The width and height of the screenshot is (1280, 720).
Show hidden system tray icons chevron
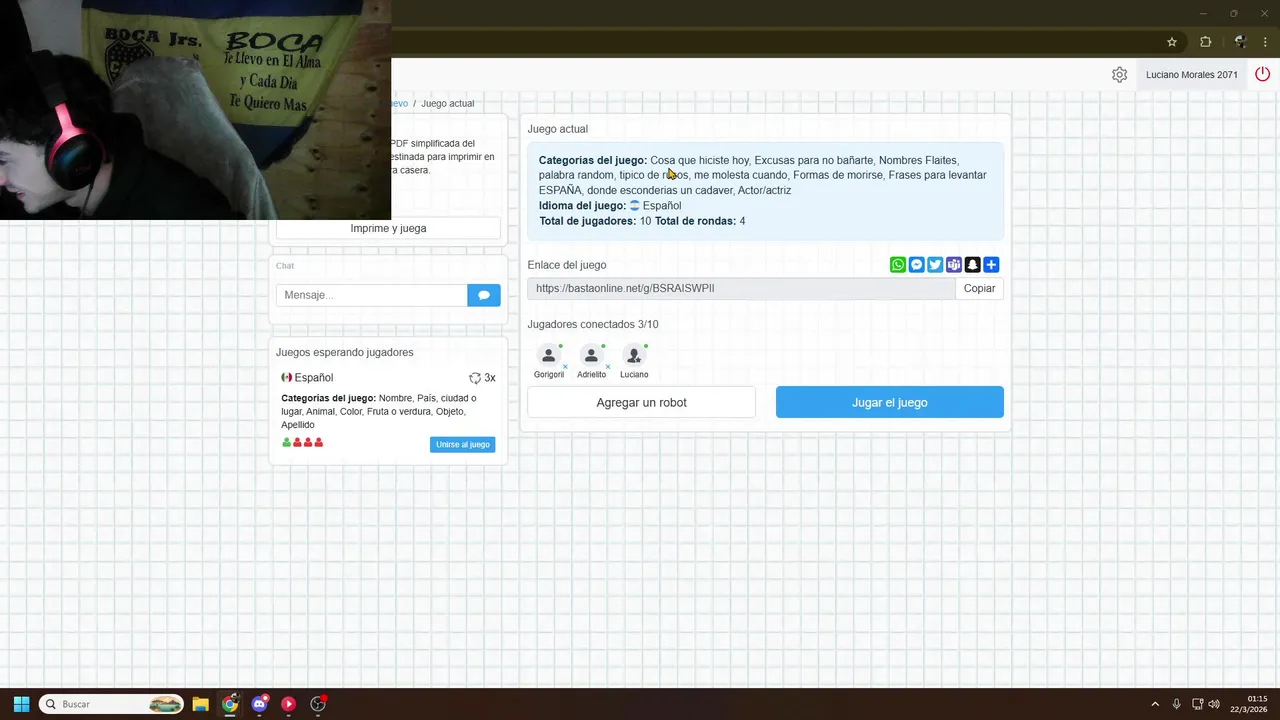[1155, 704]
